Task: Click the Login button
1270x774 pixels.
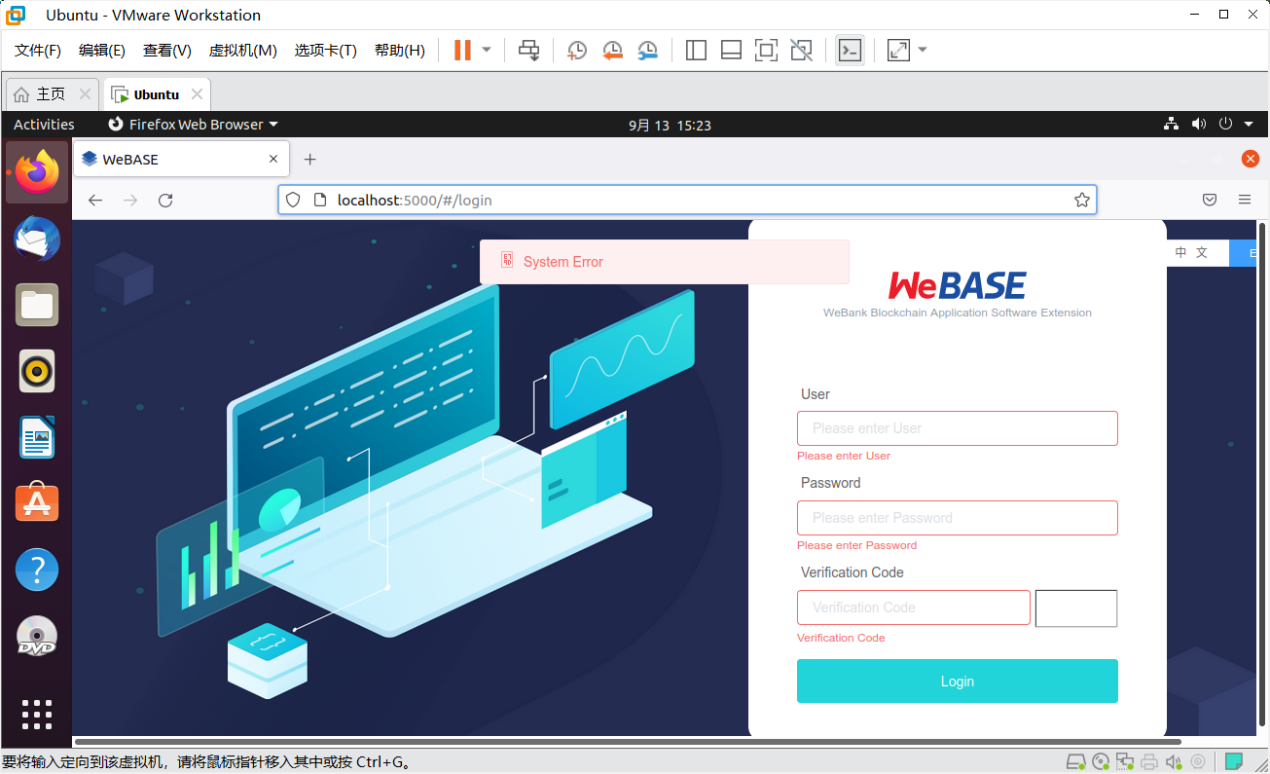Action: pyautogui.click(x=956, y=681)
